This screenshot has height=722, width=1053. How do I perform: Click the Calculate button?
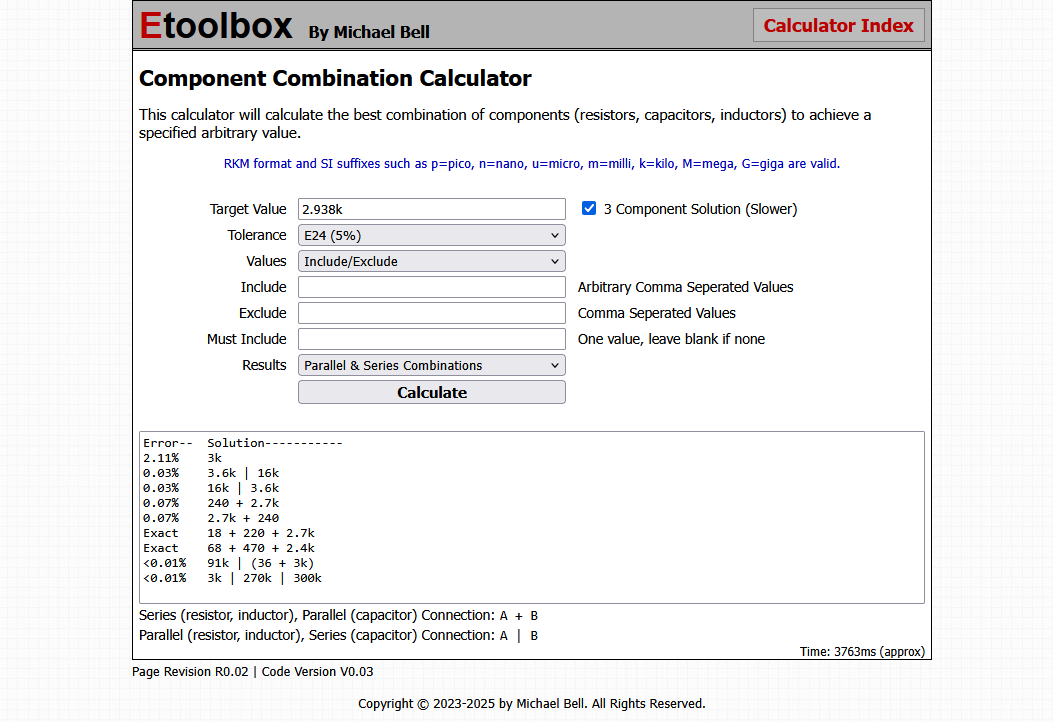[432, 392]
